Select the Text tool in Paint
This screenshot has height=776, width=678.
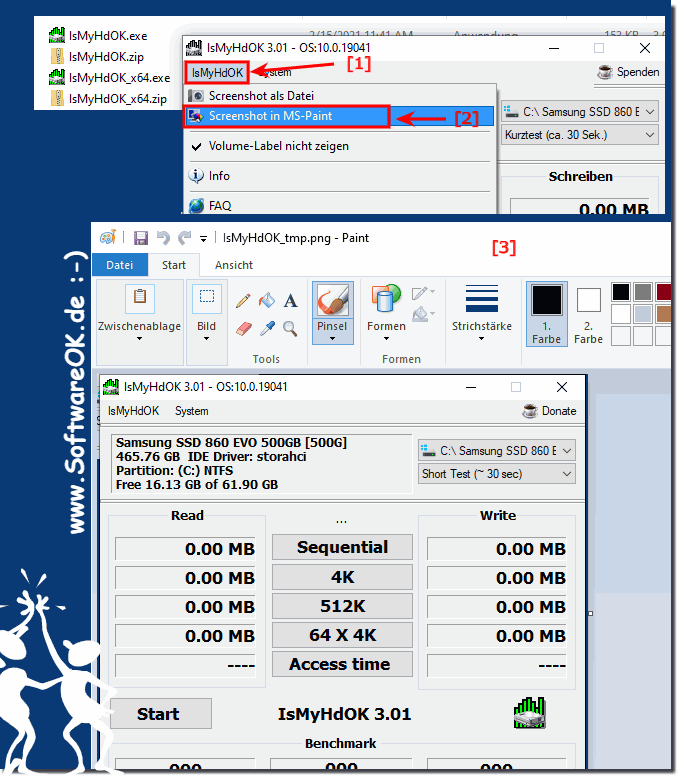[x=291, y=300]
